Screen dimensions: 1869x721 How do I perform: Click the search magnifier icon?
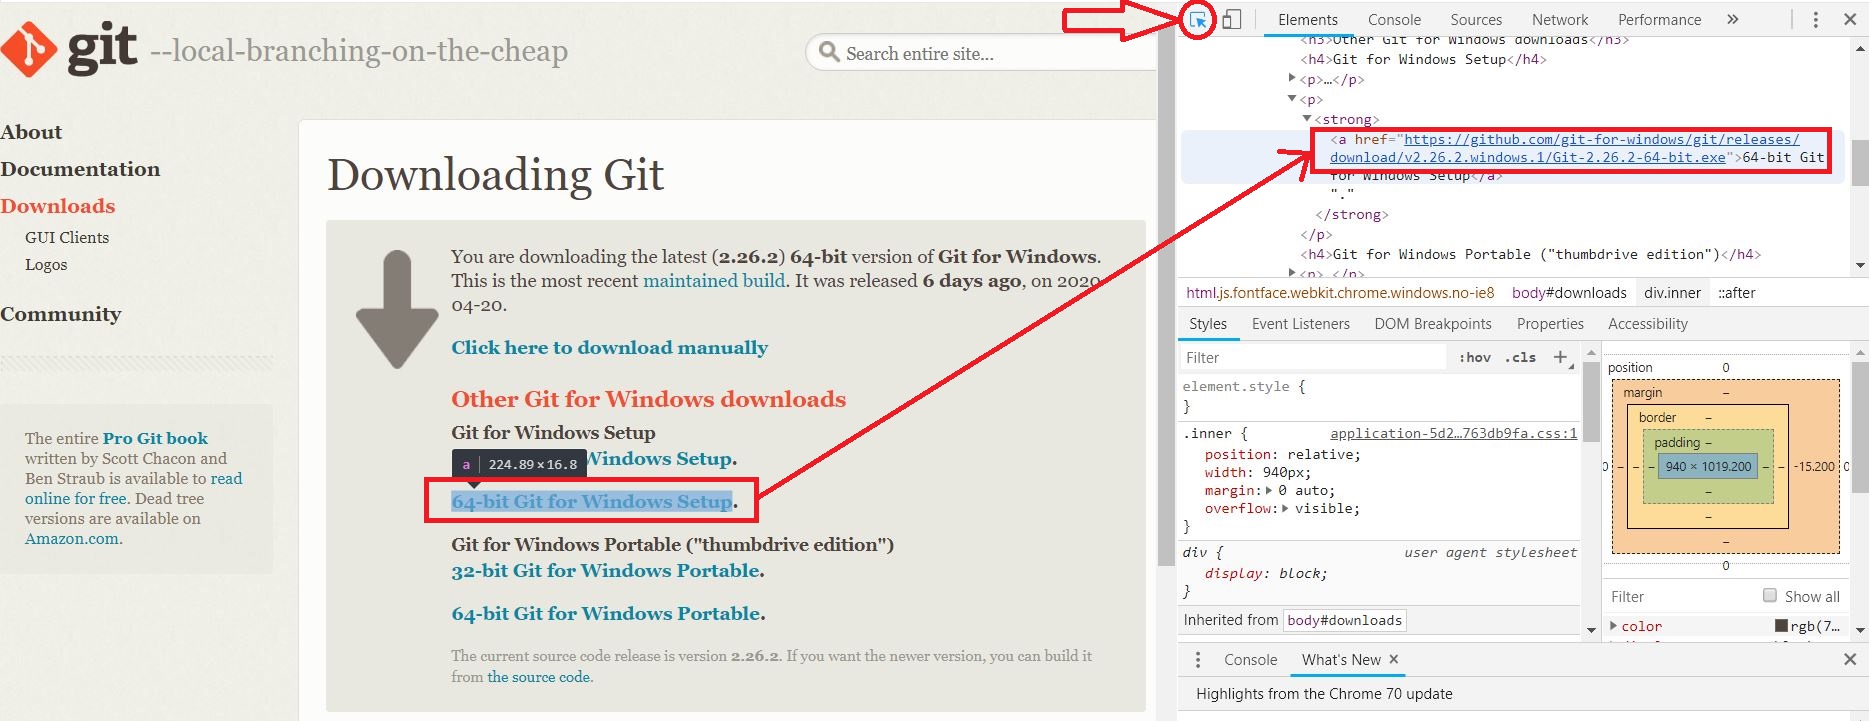point(829,52)
